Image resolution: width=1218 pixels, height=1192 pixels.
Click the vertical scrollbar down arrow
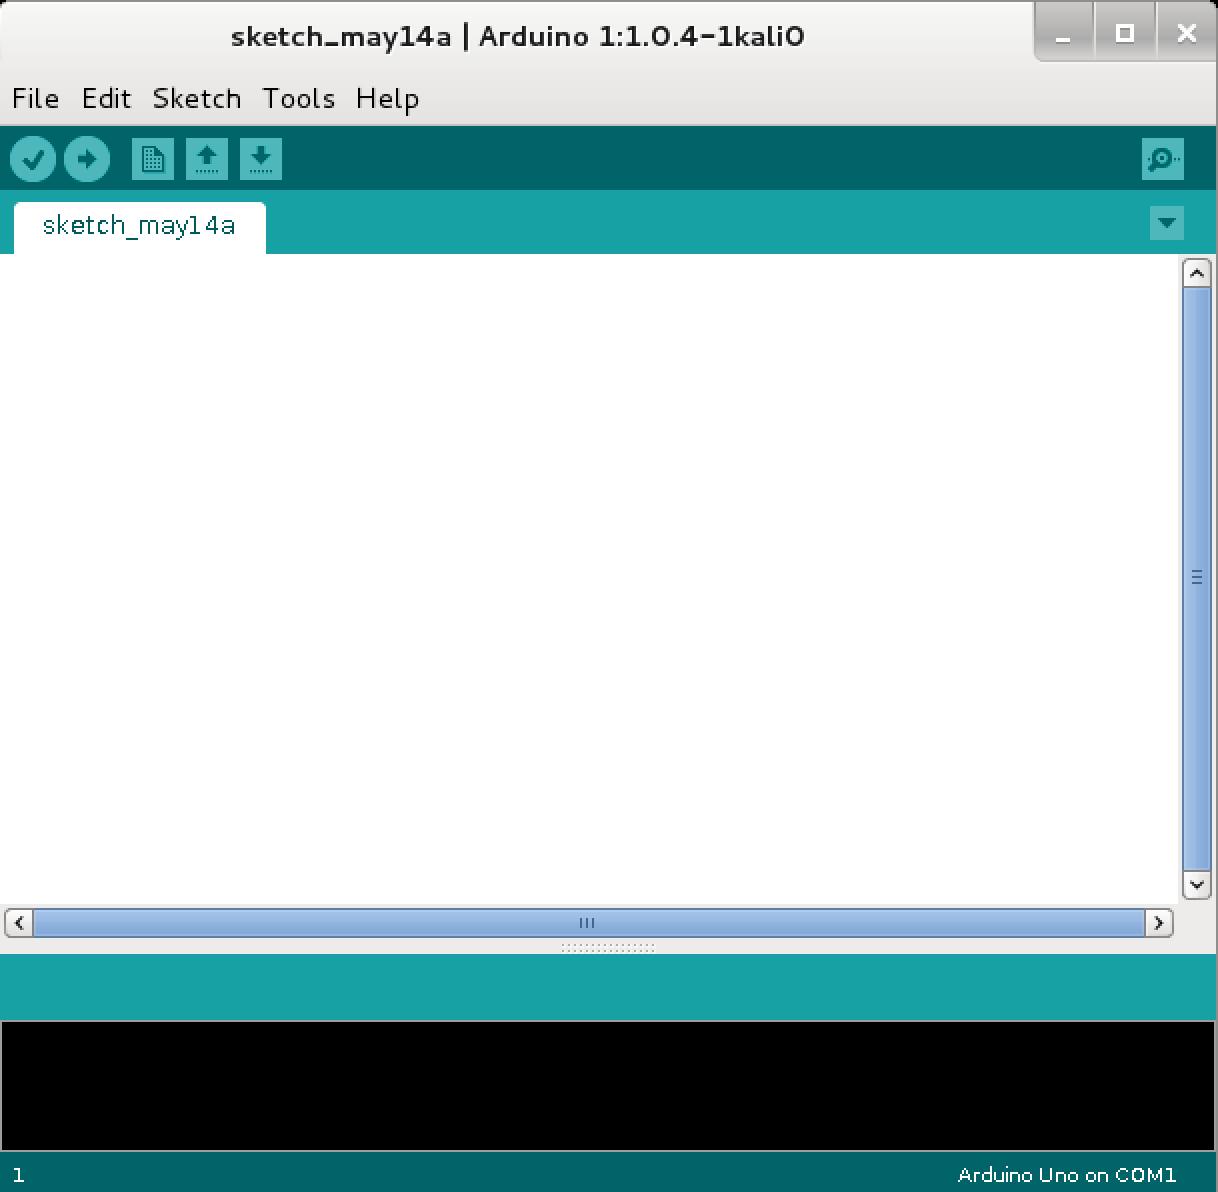coord(1196,884)
